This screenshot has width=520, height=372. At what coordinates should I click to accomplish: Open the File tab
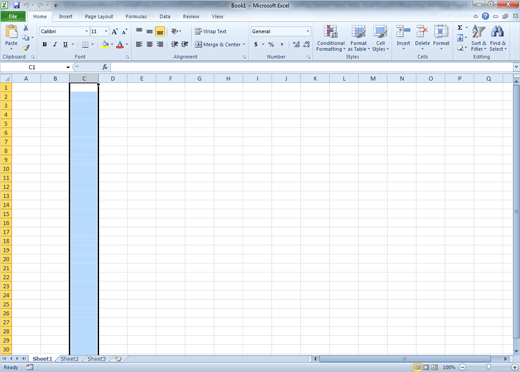click(x=13, y=16)
